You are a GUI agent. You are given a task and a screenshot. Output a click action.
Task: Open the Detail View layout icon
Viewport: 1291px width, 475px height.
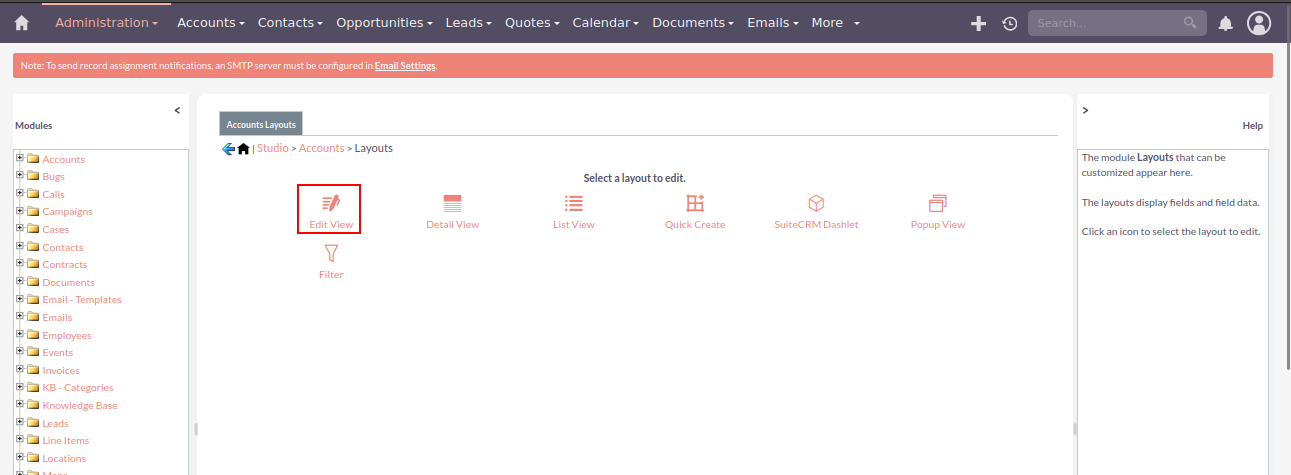click(452, 203)
